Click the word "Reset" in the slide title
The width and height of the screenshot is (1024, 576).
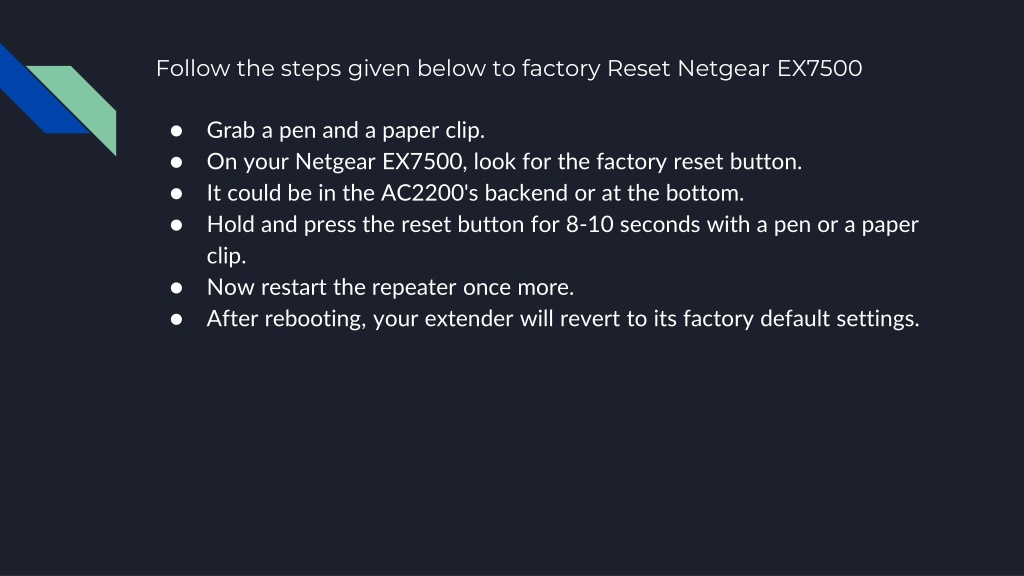coord(639,68)
